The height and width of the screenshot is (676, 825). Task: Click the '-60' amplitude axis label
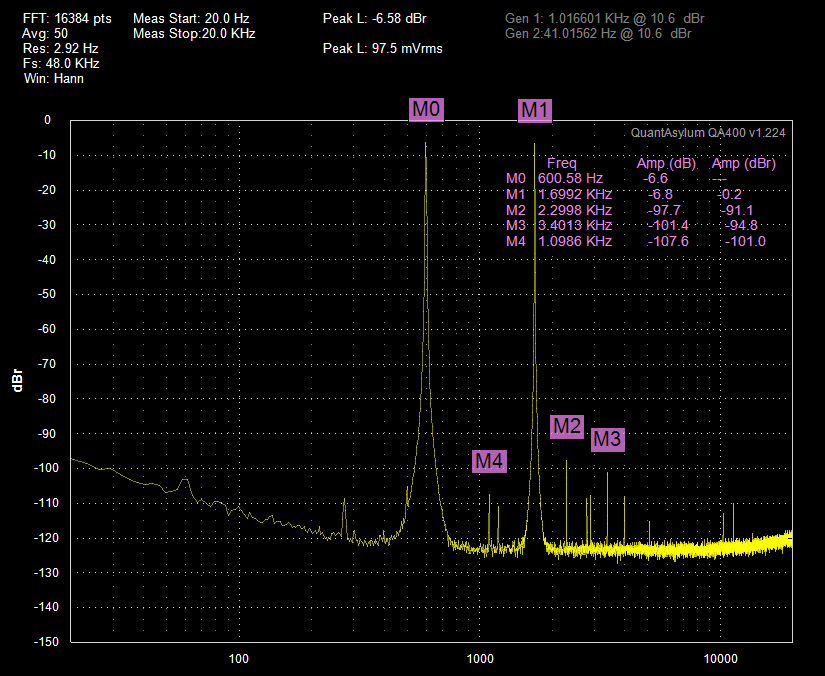[47, 329]
